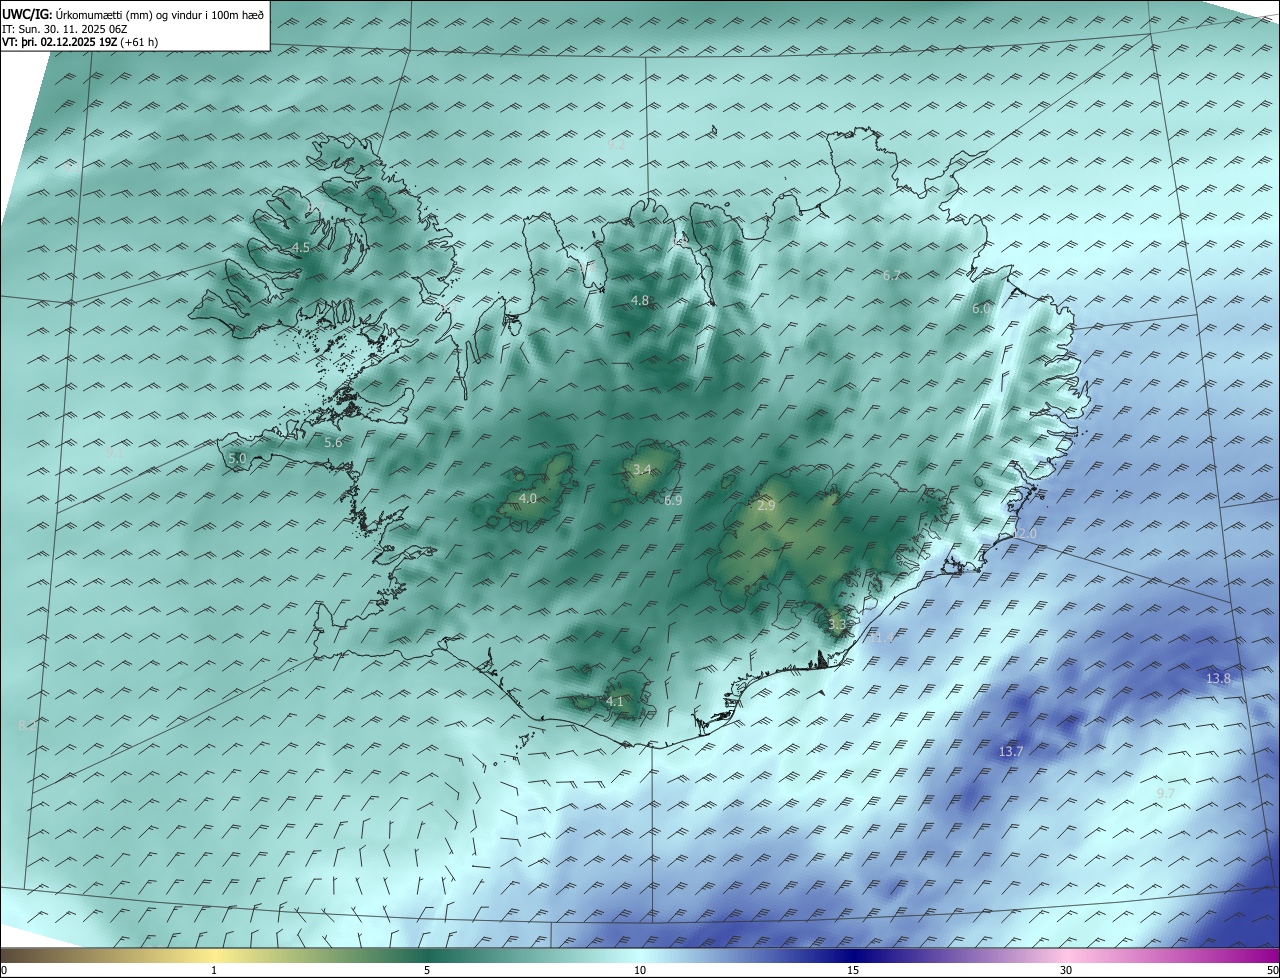Screen dimensions: 1280x978
Task: Click the 3.3 value at the glacier's southern edge
Action: pos(837,624)
